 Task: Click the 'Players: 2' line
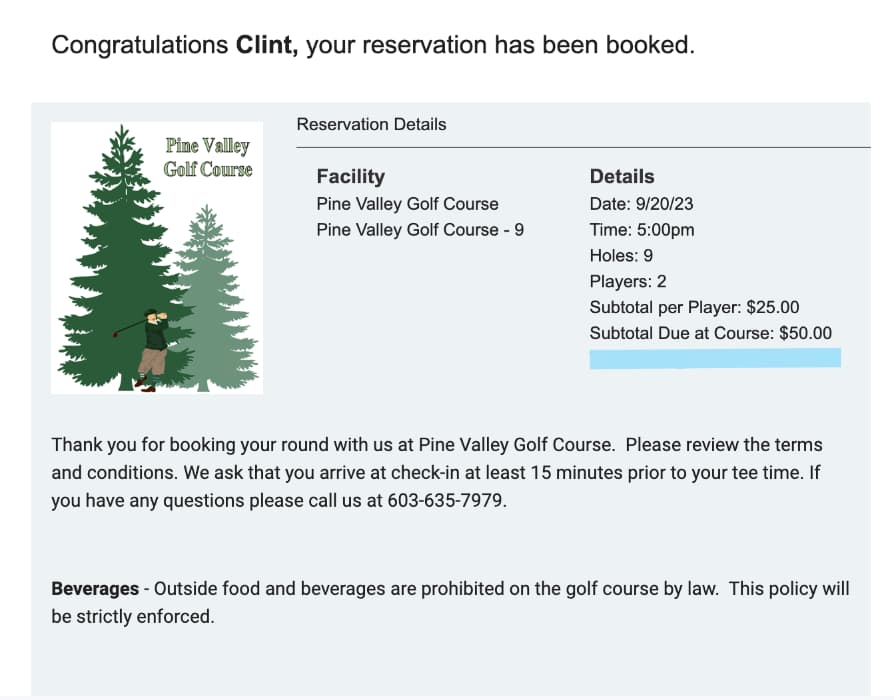coord(628,281)
